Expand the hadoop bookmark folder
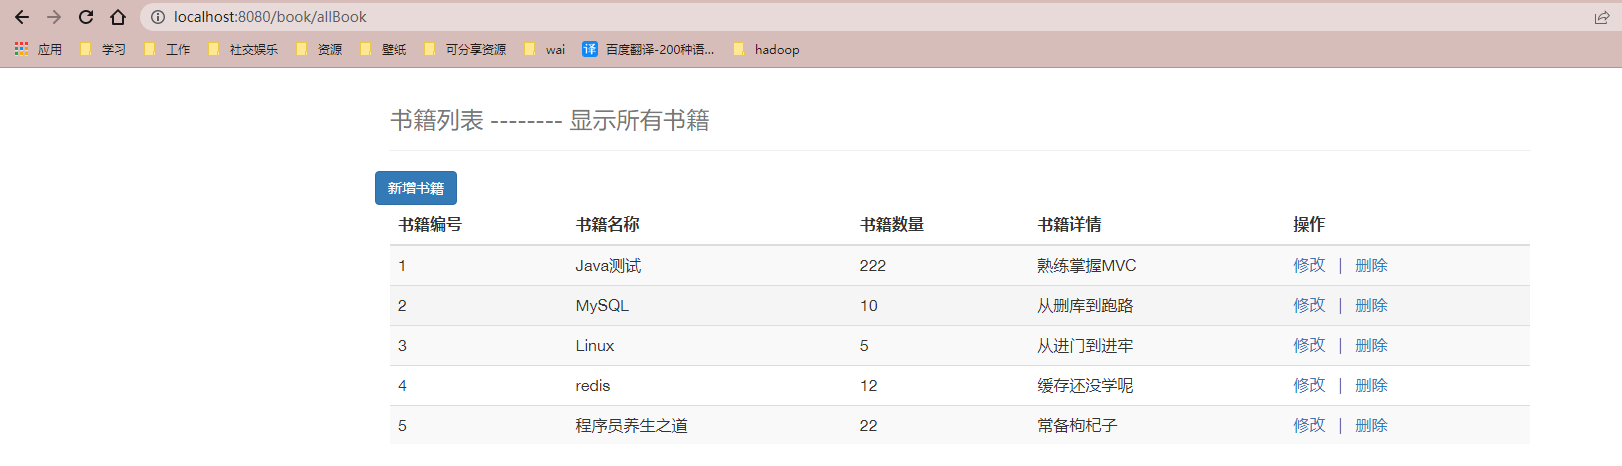Viewport: 1622px width, 466px height. pos(766,49)
